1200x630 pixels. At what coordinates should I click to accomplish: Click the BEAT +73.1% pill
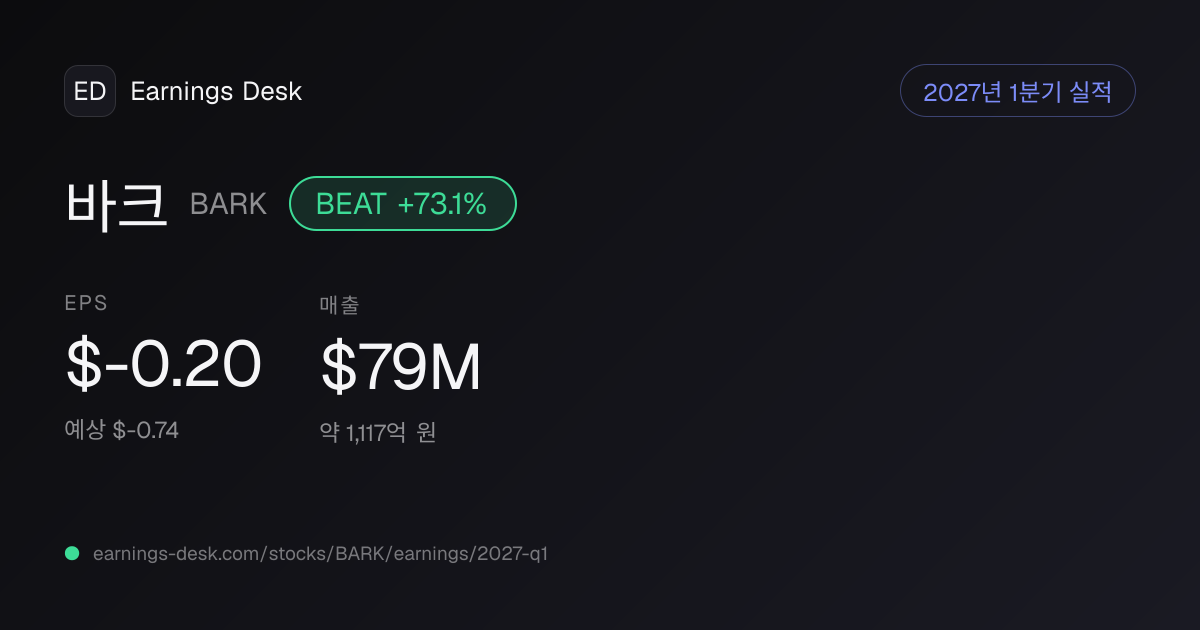coord(403,204)
